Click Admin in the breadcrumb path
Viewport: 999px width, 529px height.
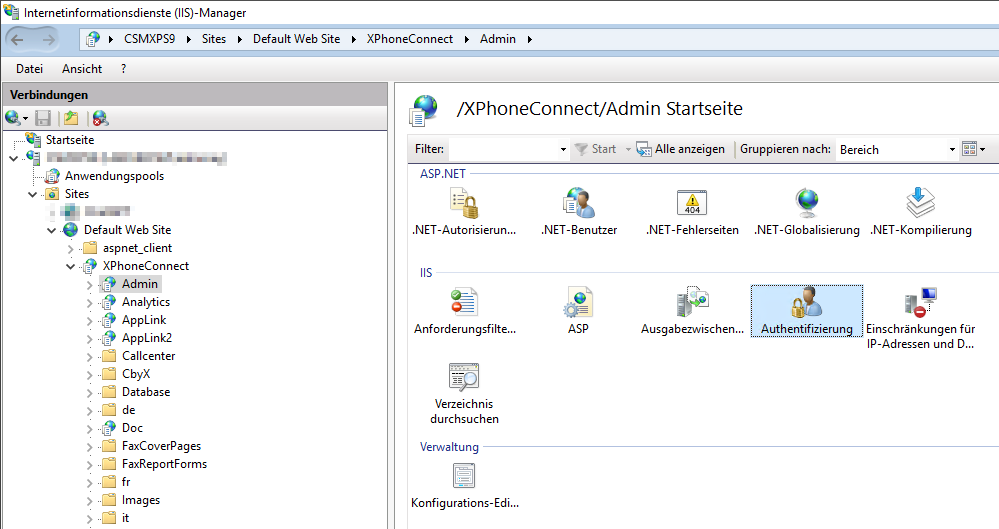pyautogui.click(x=498, y=39)
